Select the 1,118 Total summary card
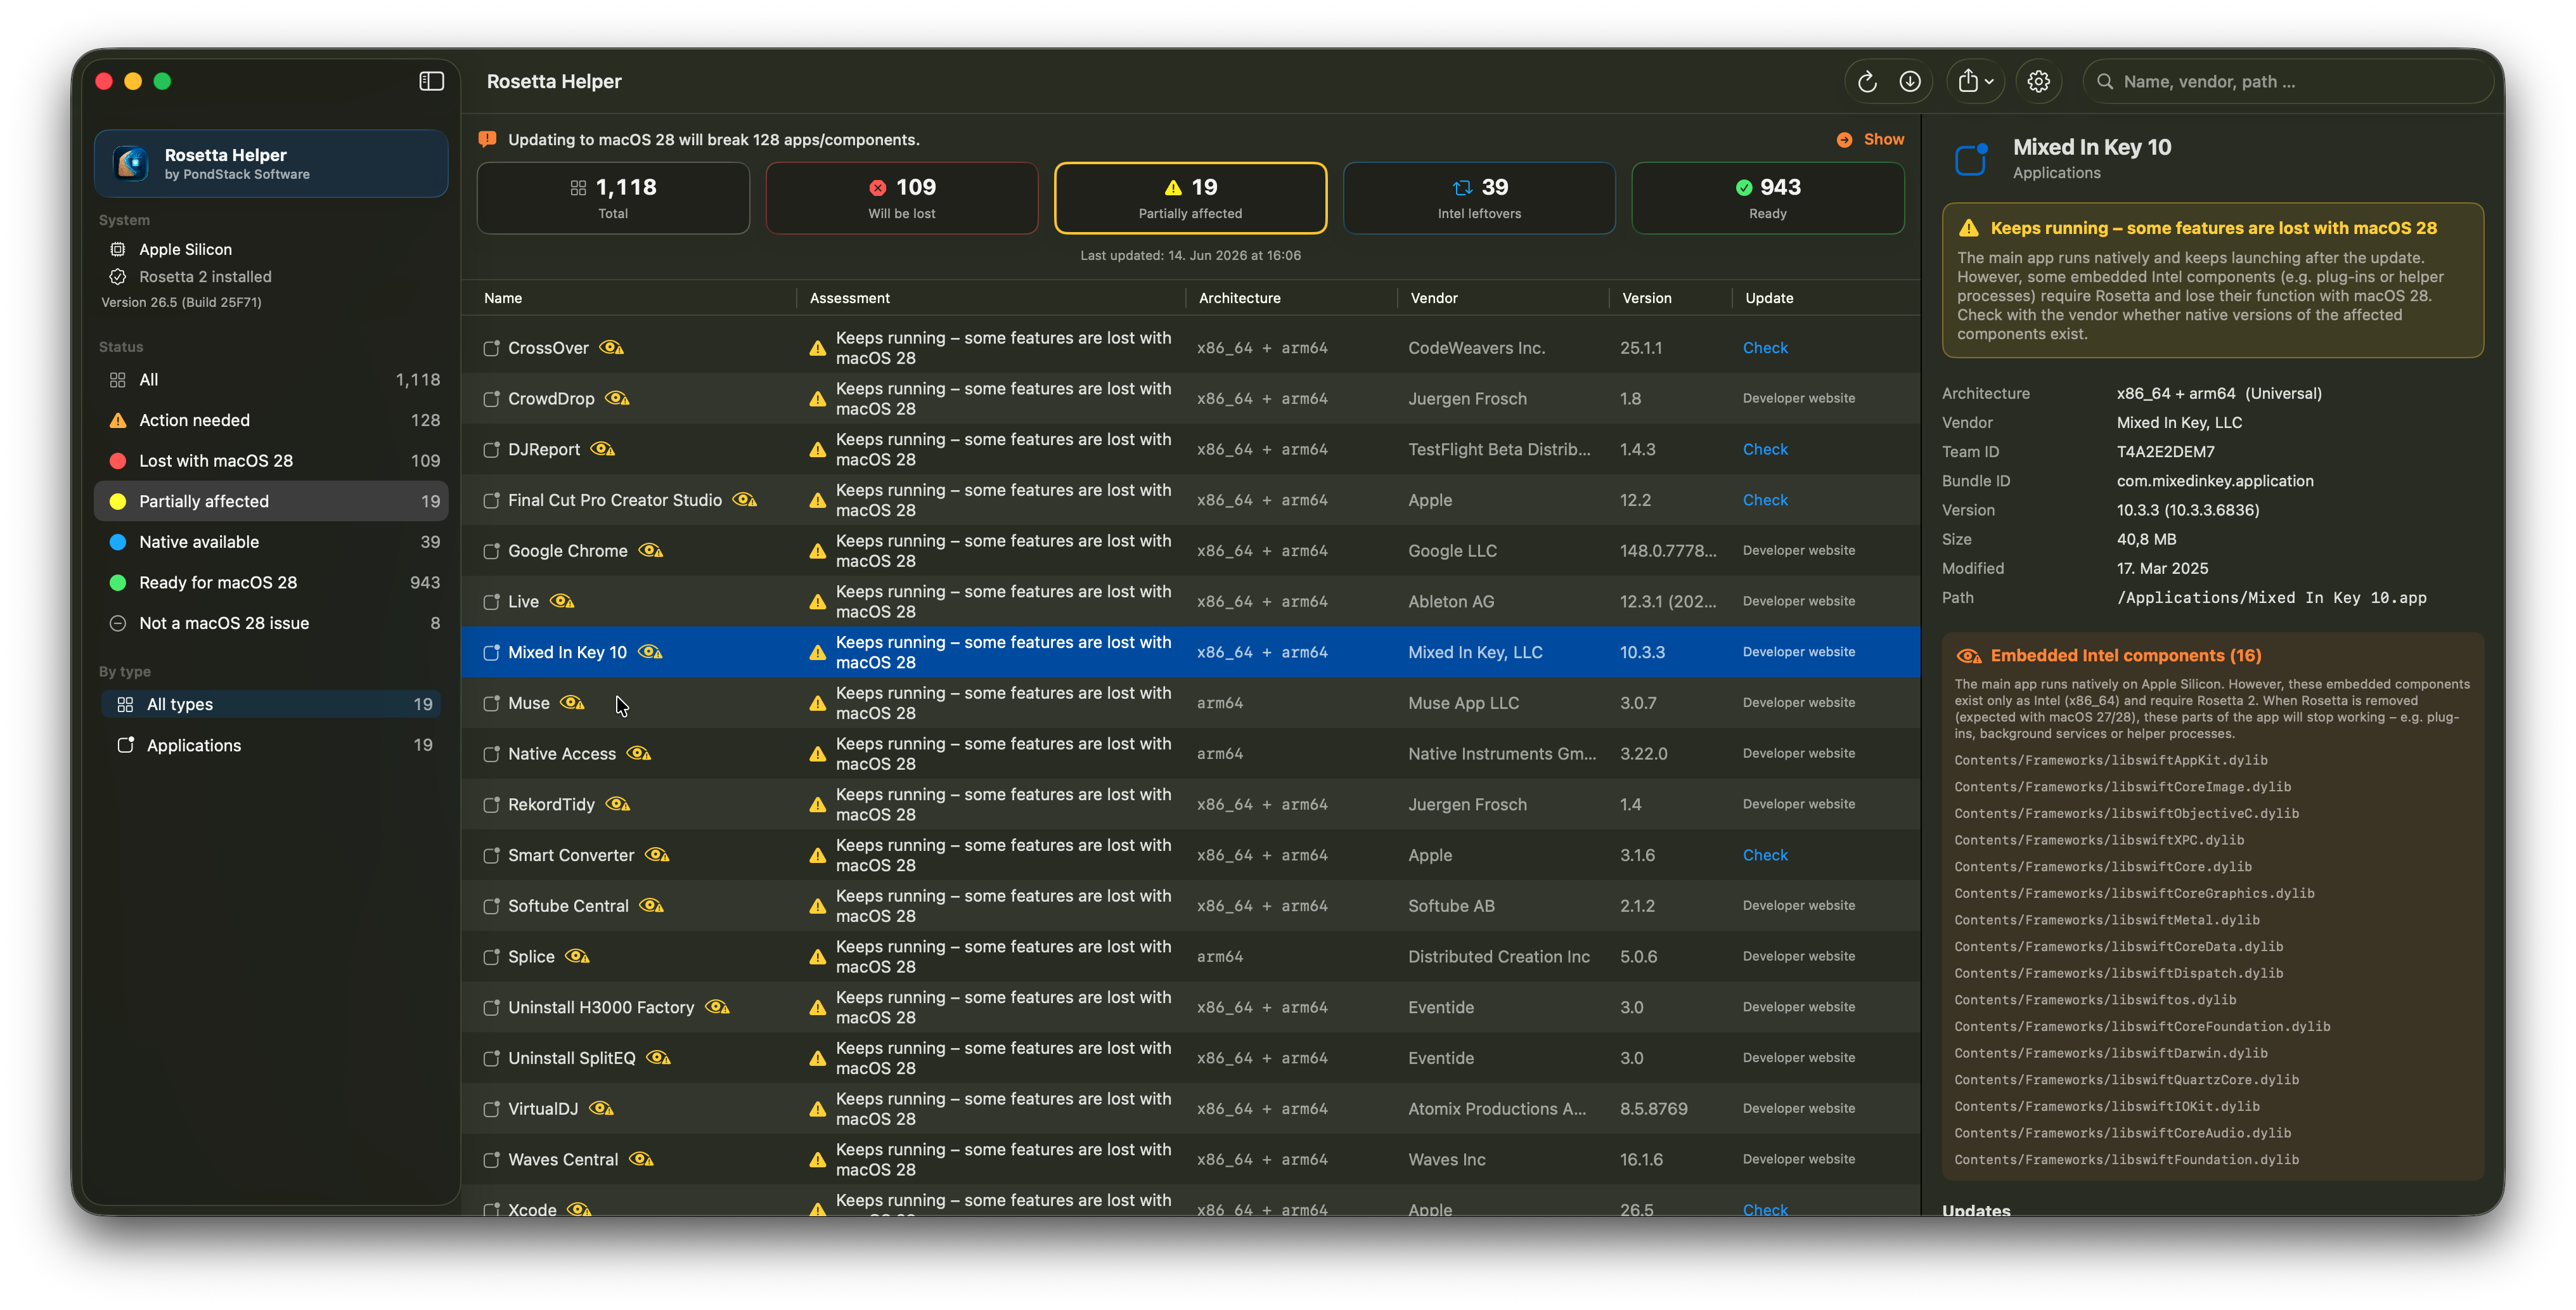Viewport: 2576px width, 1310px height. [613, 198]
